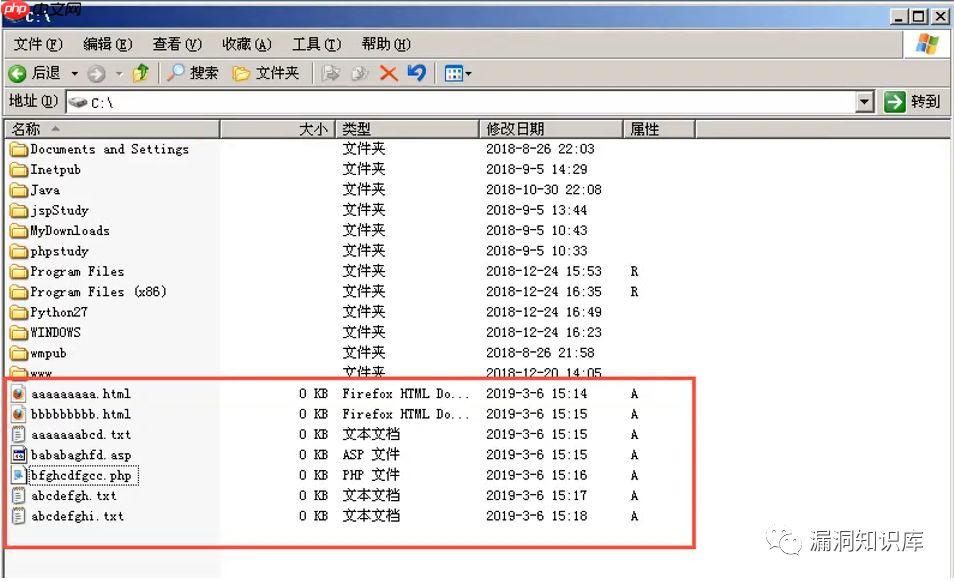Image resolution: width=954 pixels, height=582 pixels.
Task: Select the abcdefgh.txt file icon
Action: point(19,496)
